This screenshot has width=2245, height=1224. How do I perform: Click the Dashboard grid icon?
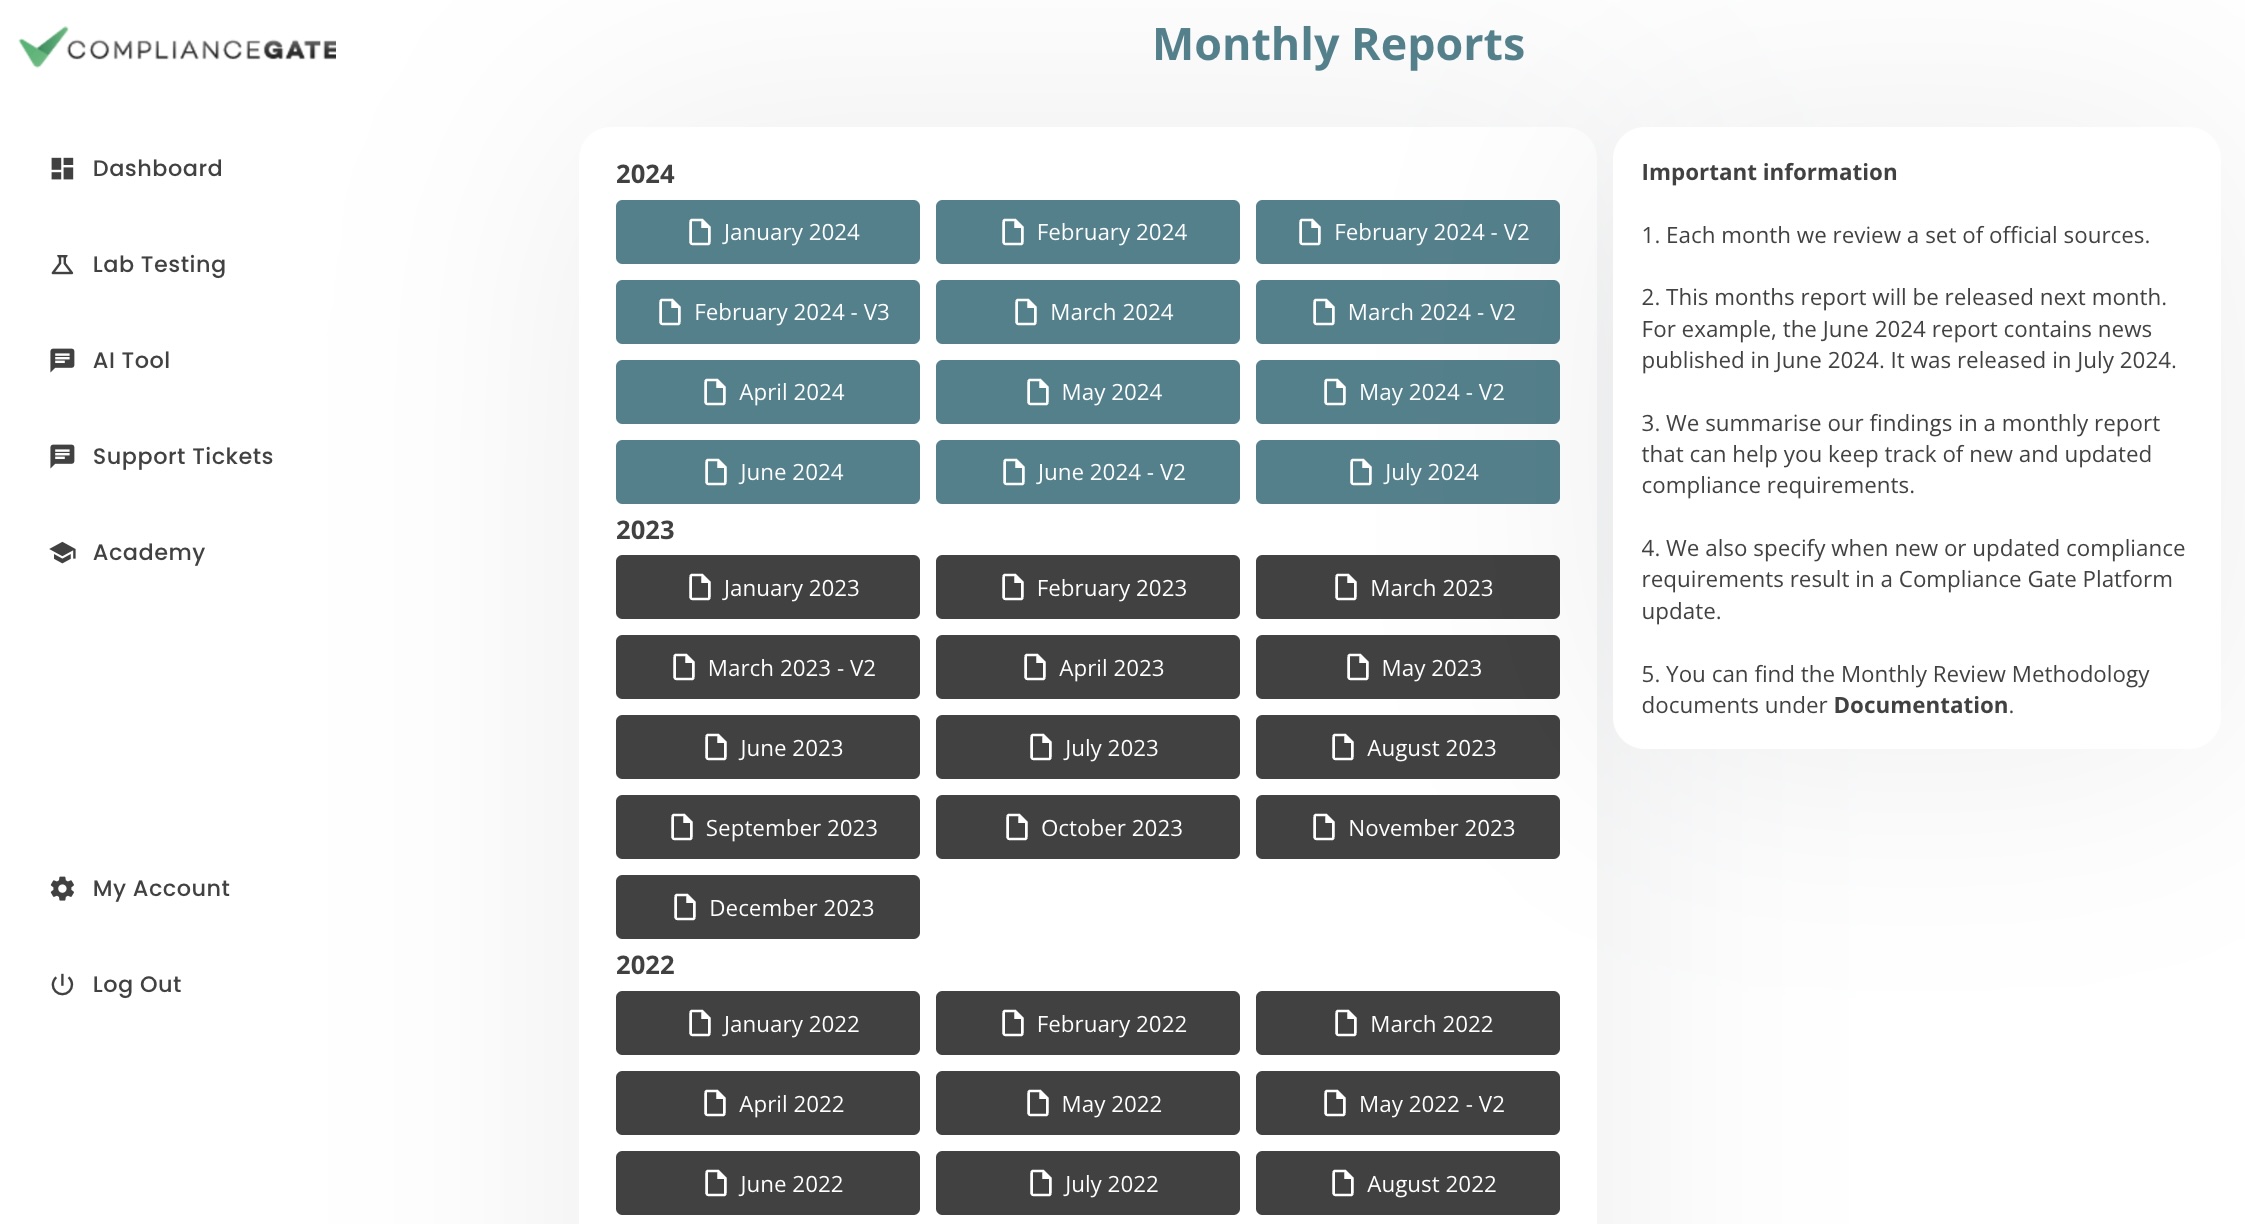62,168
